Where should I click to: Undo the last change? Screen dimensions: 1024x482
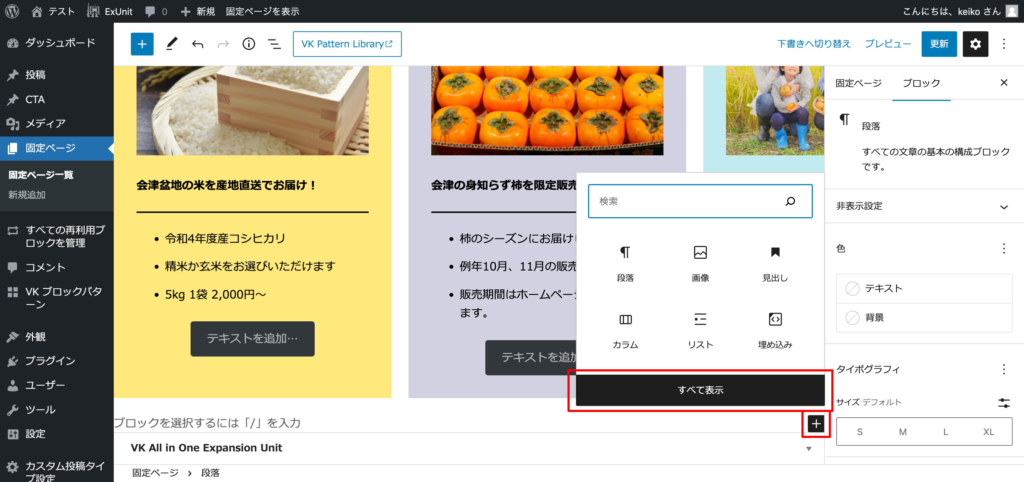(197, 44)
